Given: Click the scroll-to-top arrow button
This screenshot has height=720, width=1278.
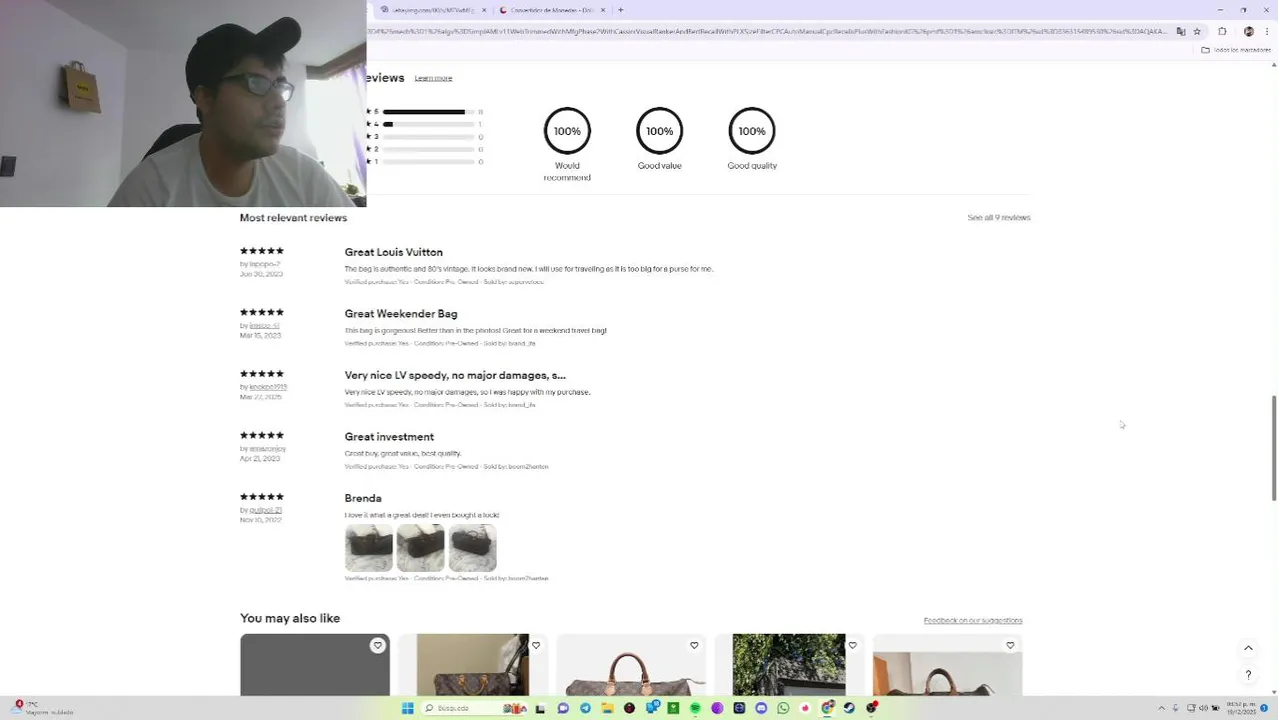Looking at the screenshot, I should (x=1248, y=648).
